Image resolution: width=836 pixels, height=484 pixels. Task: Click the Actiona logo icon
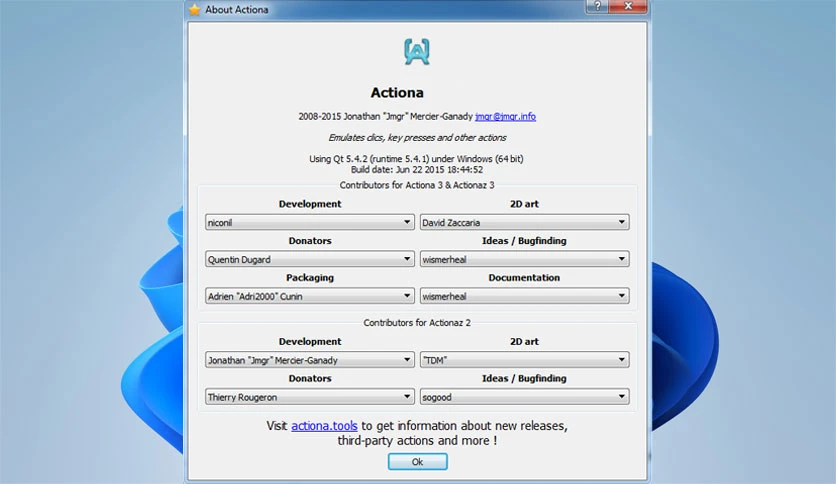417,52
